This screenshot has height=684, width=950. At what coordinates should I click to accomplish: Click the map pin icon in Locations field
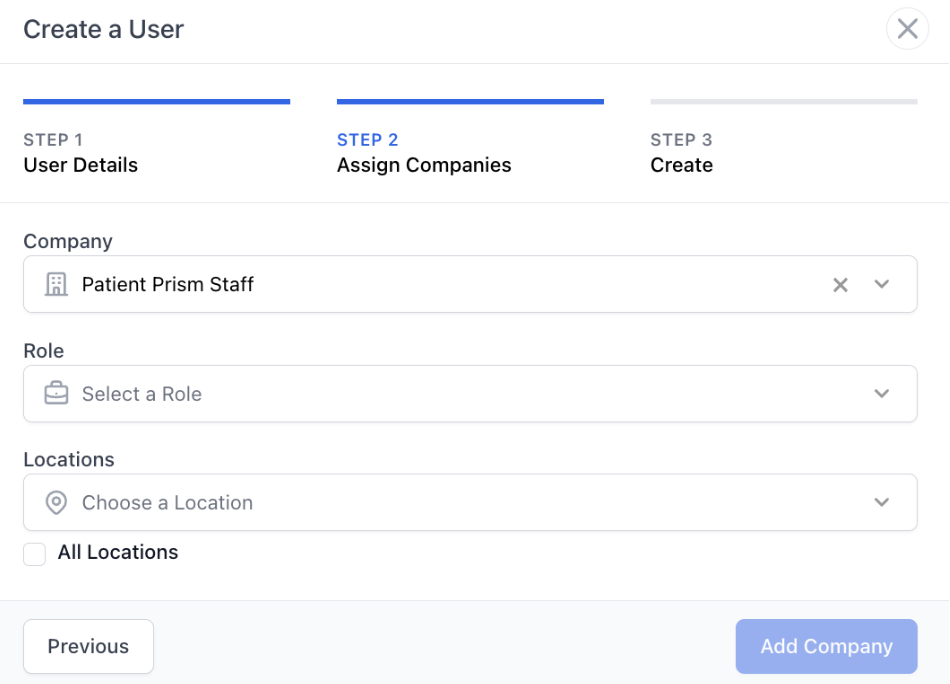coord(56,502)
